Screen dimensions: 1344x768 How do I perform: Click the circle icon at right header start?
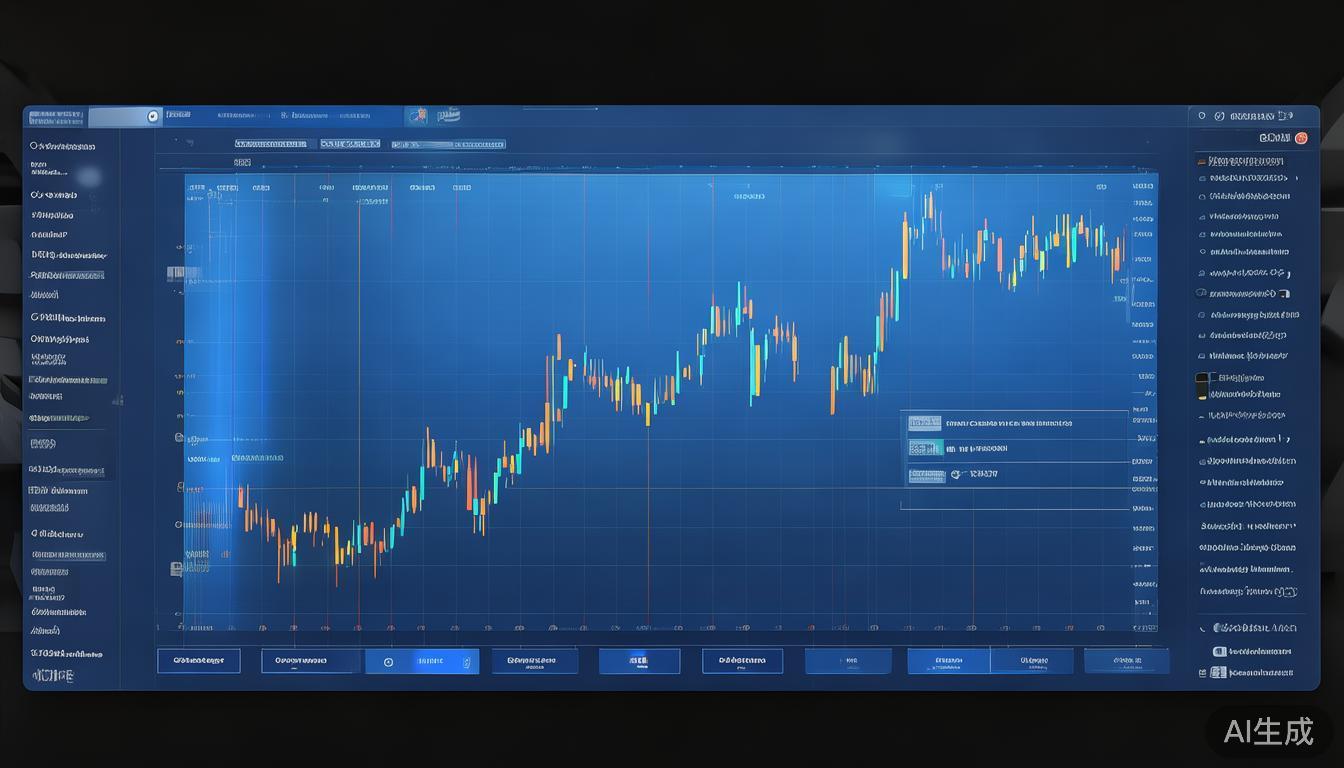pyautogui.click(x=1203, y=116)
